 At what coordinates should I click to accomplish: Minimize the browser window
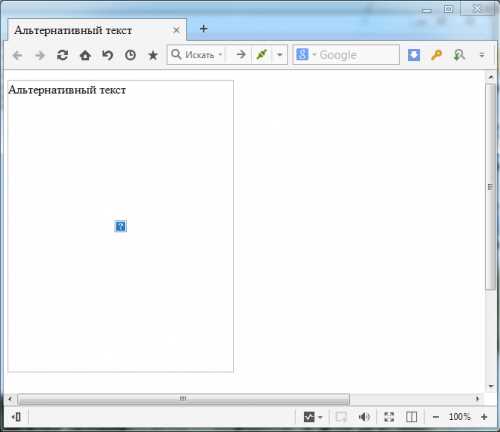[x=427, y=11]
